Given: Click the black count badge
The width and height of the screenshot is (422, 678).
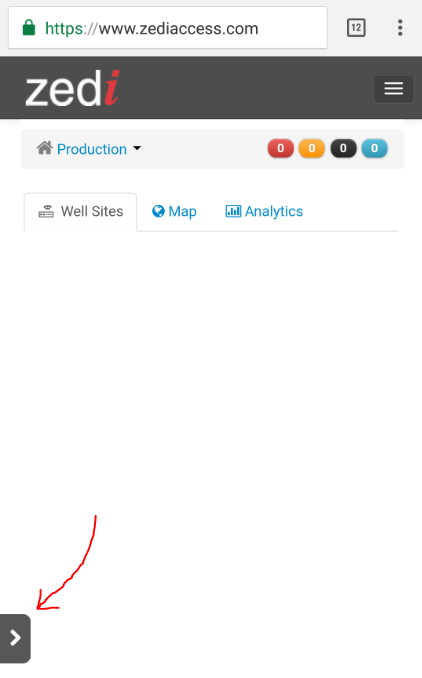Looking at the screenshot, I should 343,148.
